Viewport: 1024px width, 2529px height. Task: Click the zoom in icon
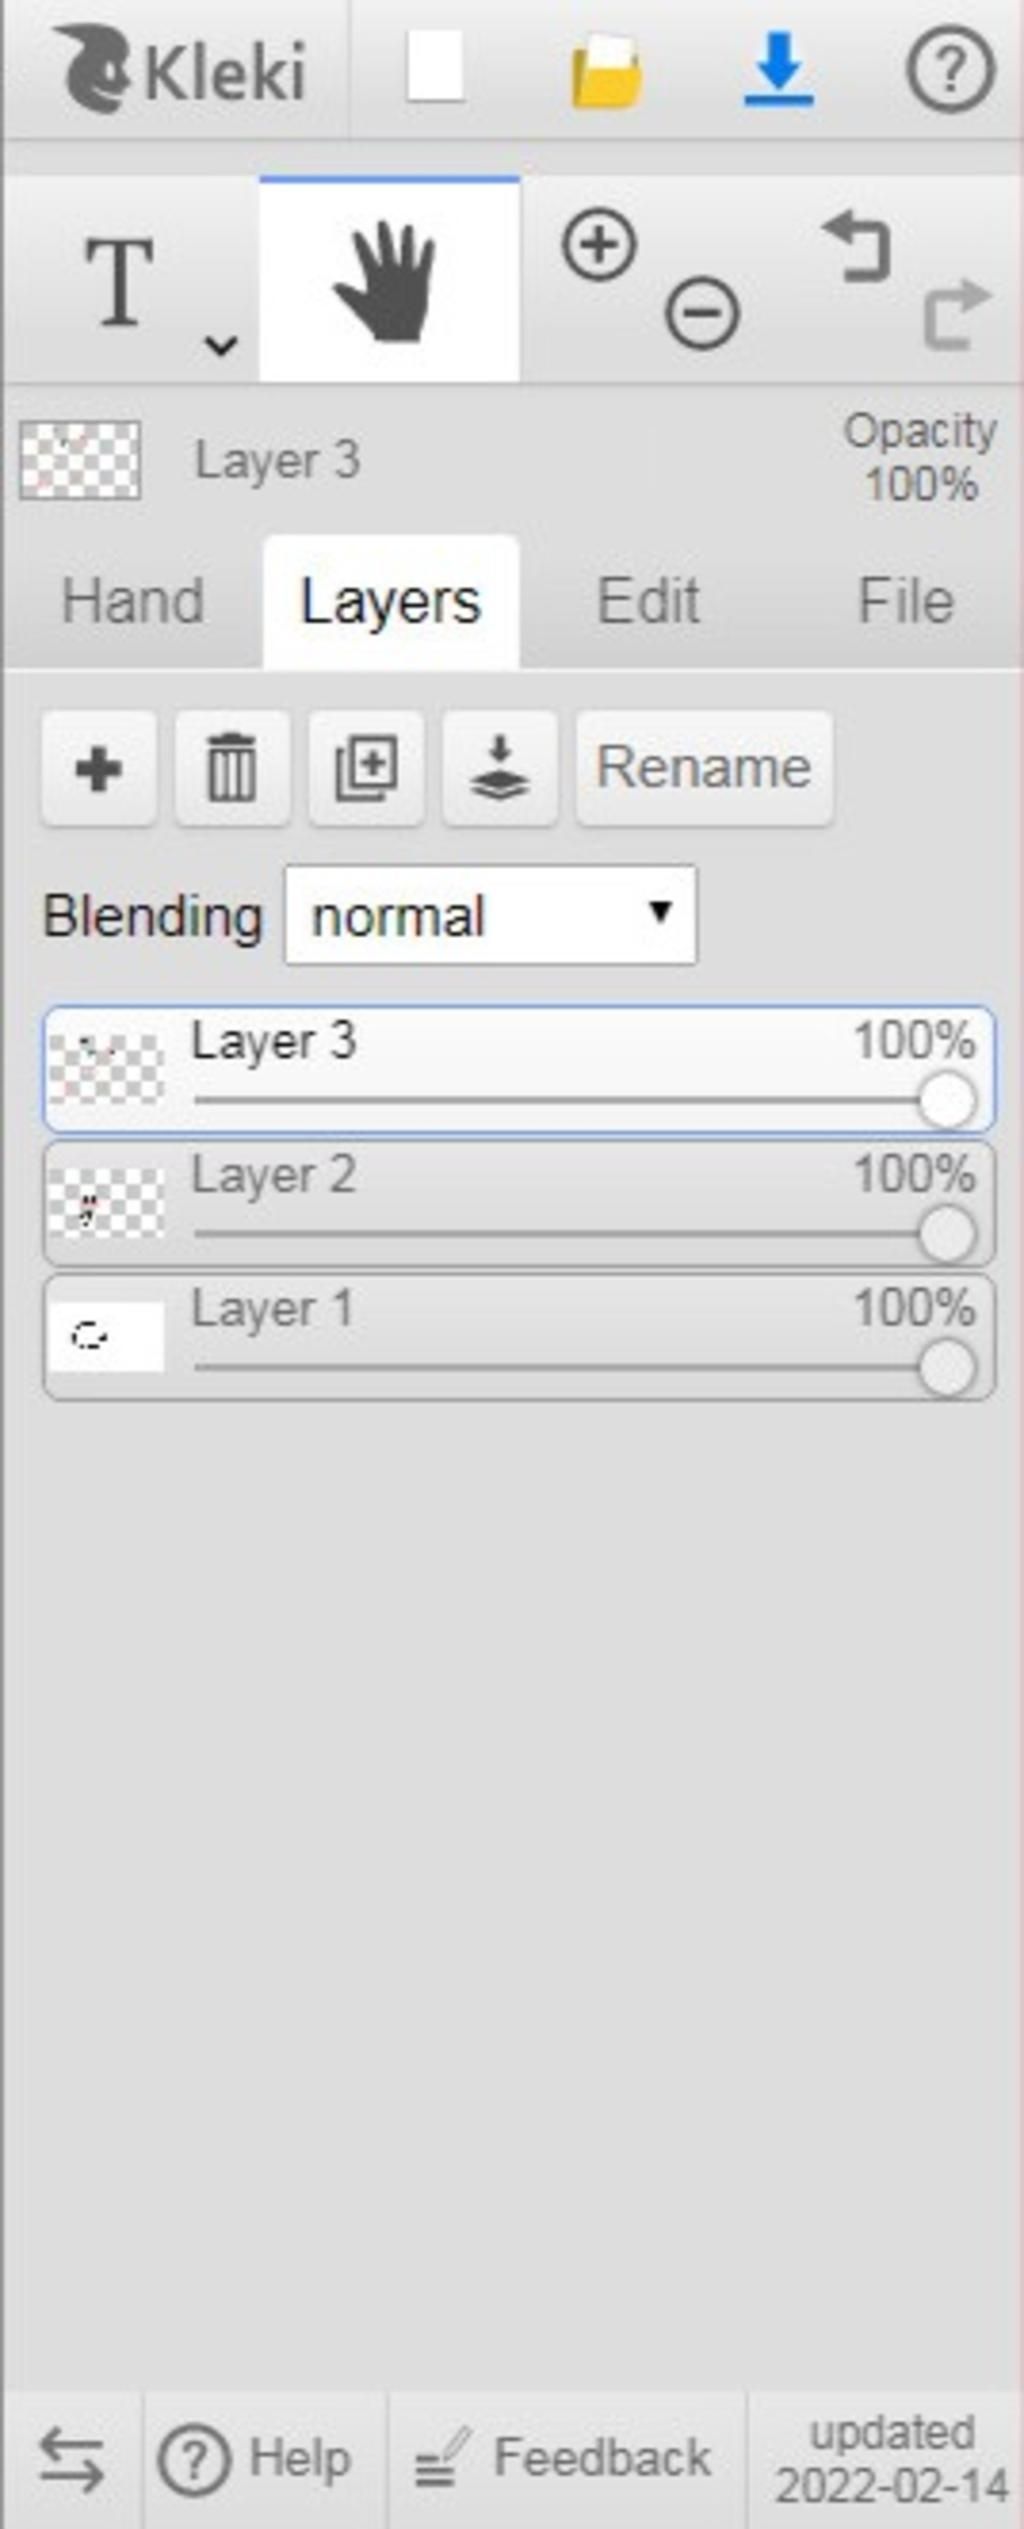[599, 245]
